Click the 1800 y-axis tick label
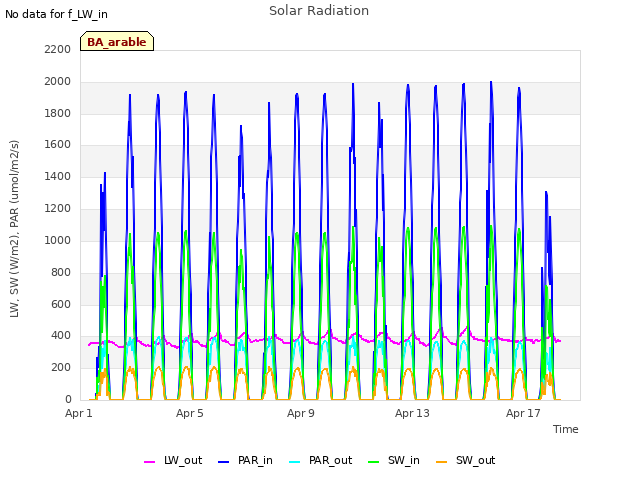 coord(58,113)
